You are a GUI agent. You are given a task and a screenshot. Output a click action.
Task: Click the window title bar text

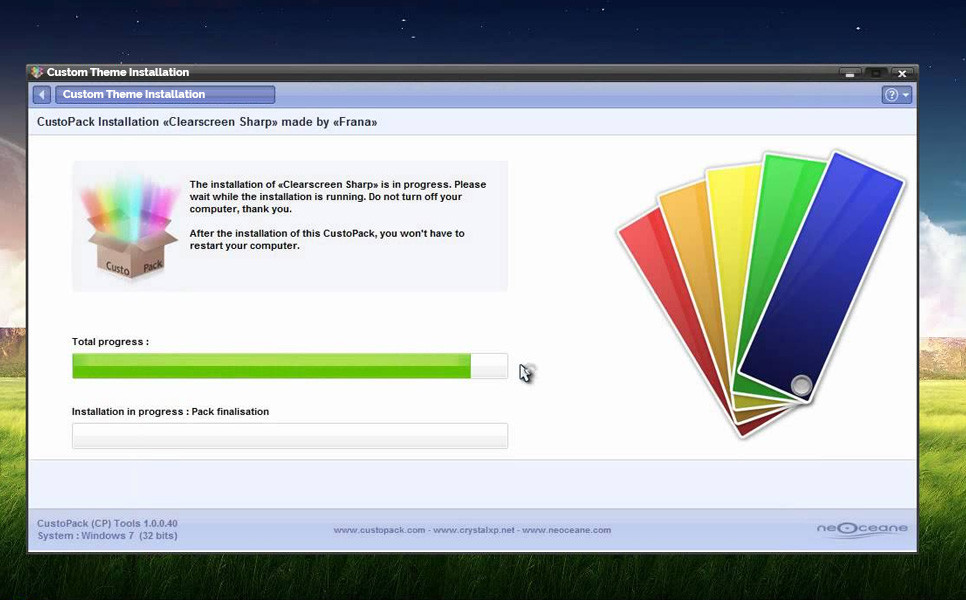tap(118, 72)
